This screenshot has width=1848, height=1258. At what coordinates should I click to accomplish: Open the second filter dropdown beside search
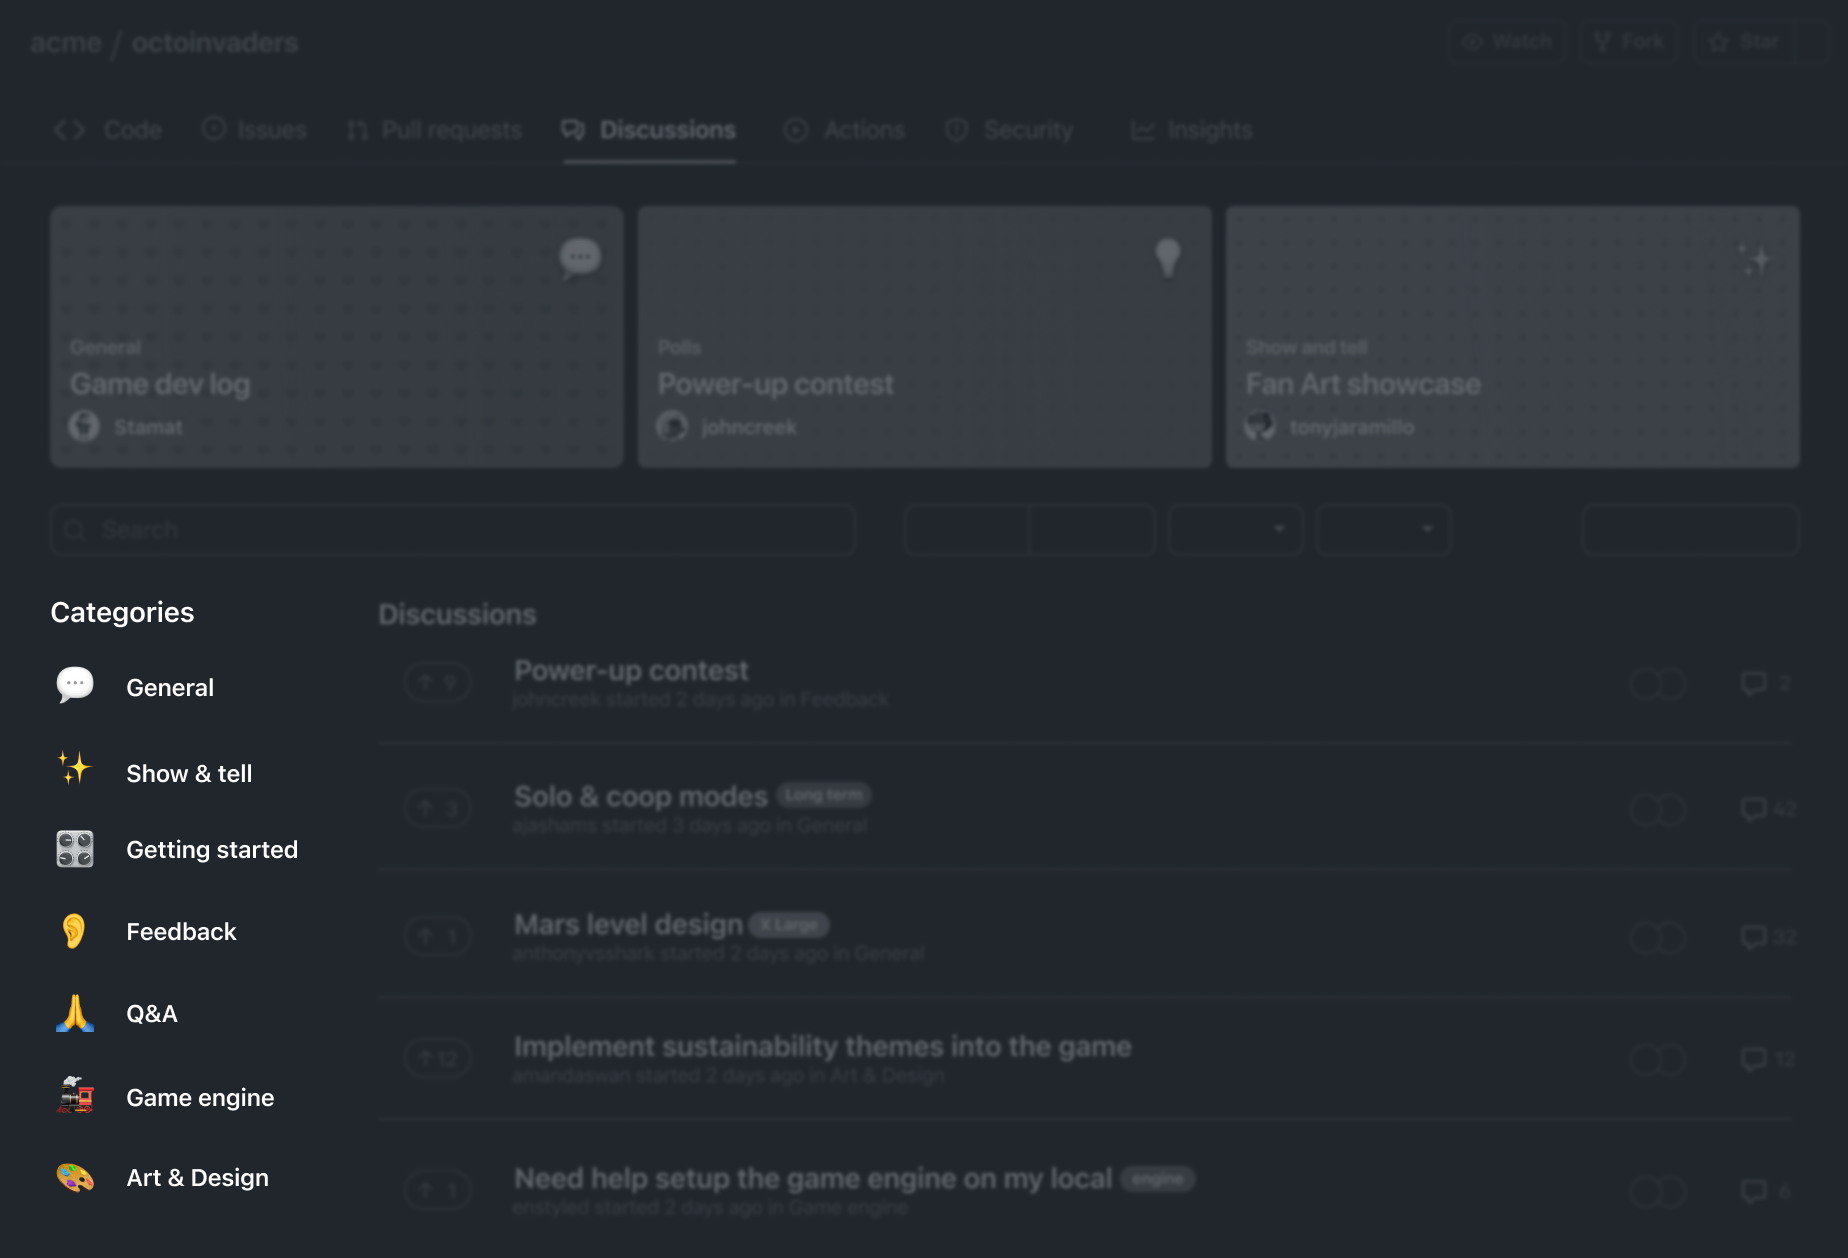1383,529
